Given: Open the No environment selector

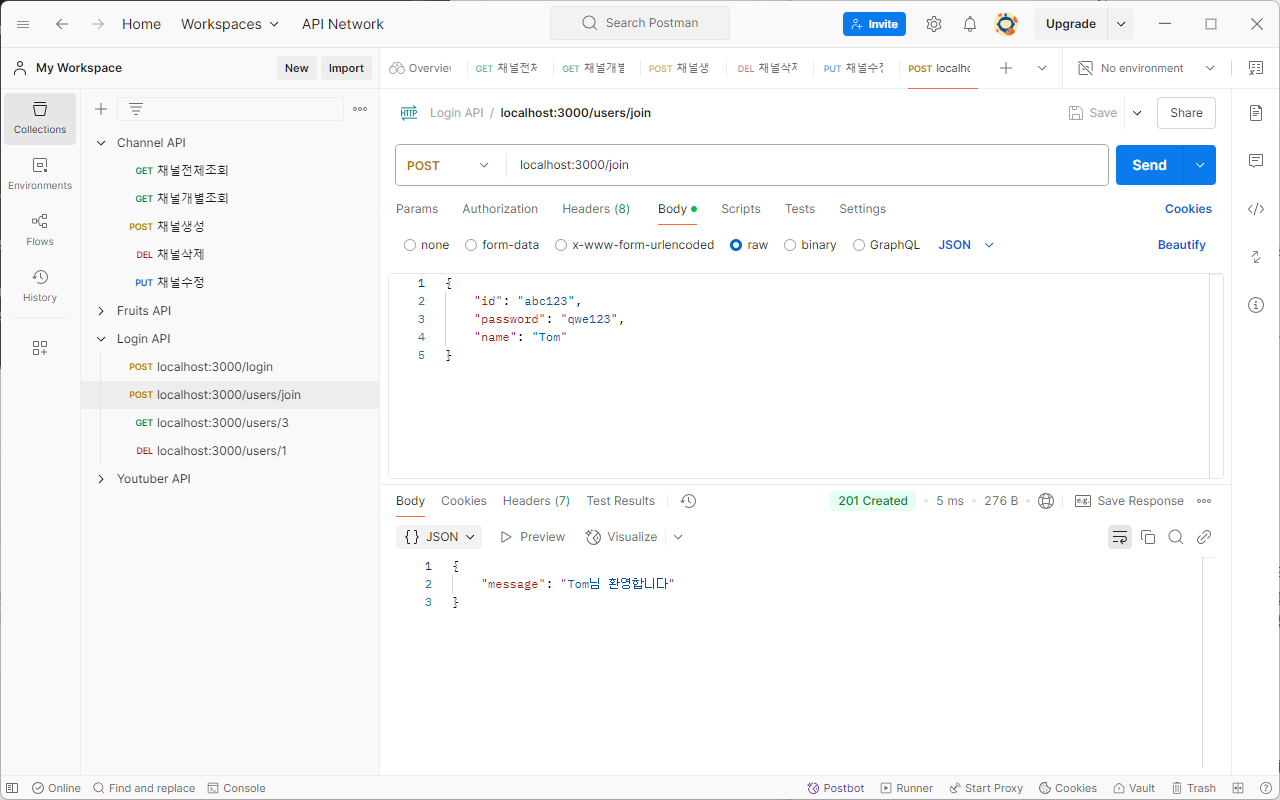Looking at the screenshot, I should (x=1146, y=68).
